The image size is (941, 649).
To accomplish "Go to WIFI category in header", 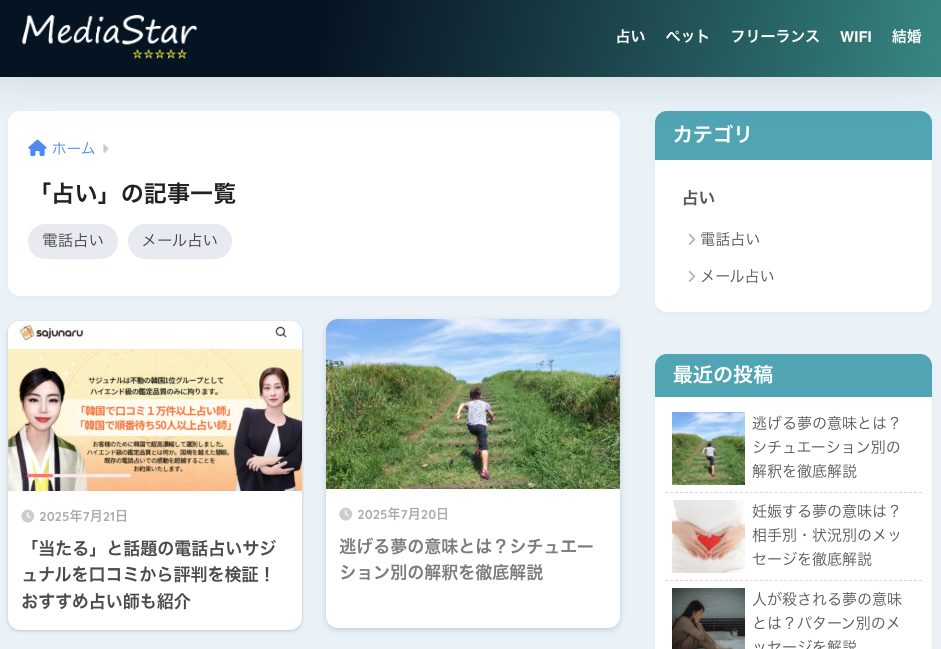I will (855, 37).
